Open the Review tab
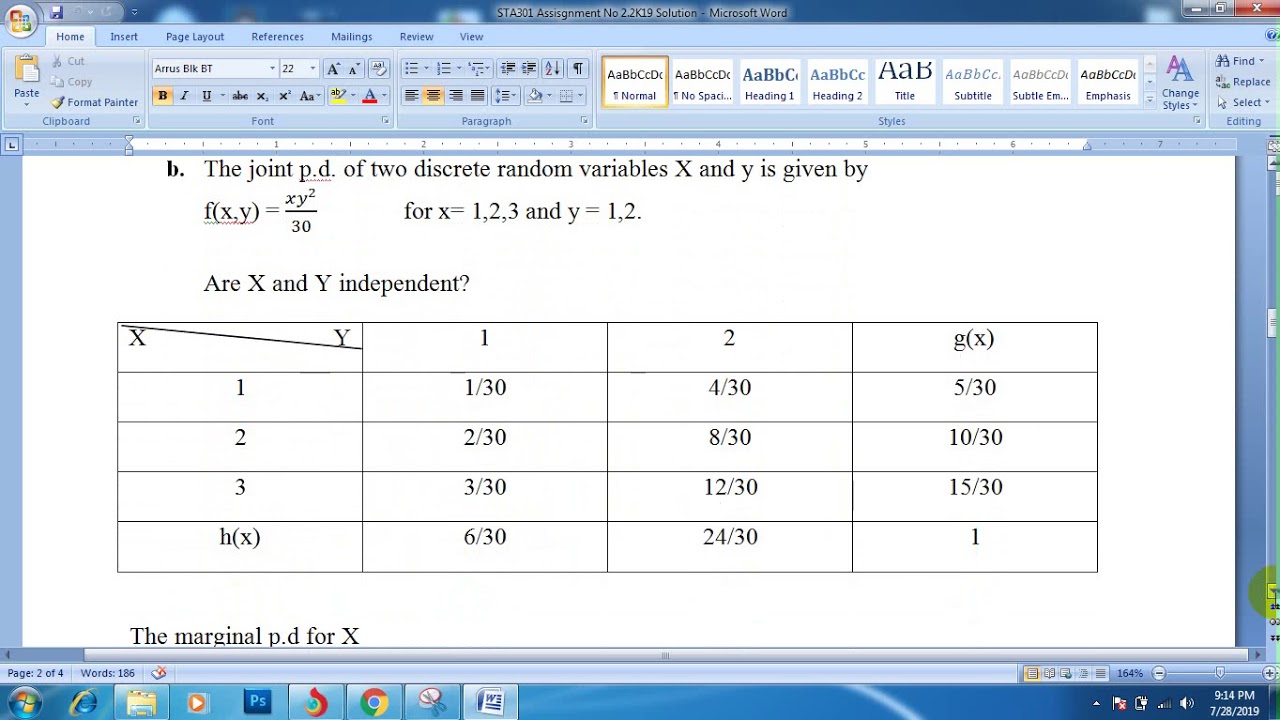 416,37
